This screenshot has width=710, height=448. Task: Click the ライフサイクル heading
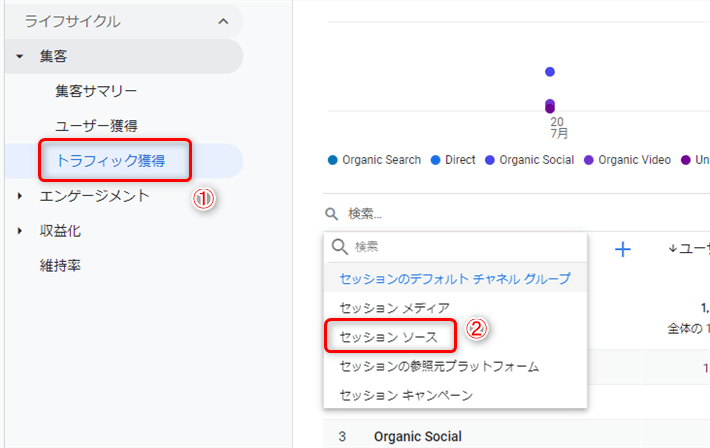click(72, 21)
